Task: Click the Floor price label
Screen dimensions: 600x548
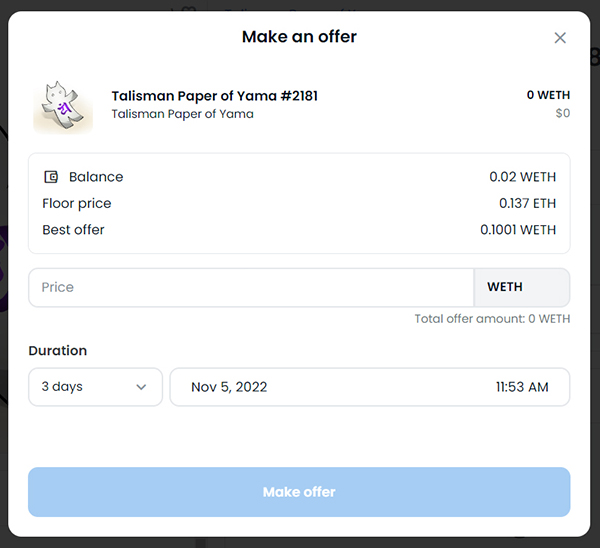Action: tap(77, 204)
